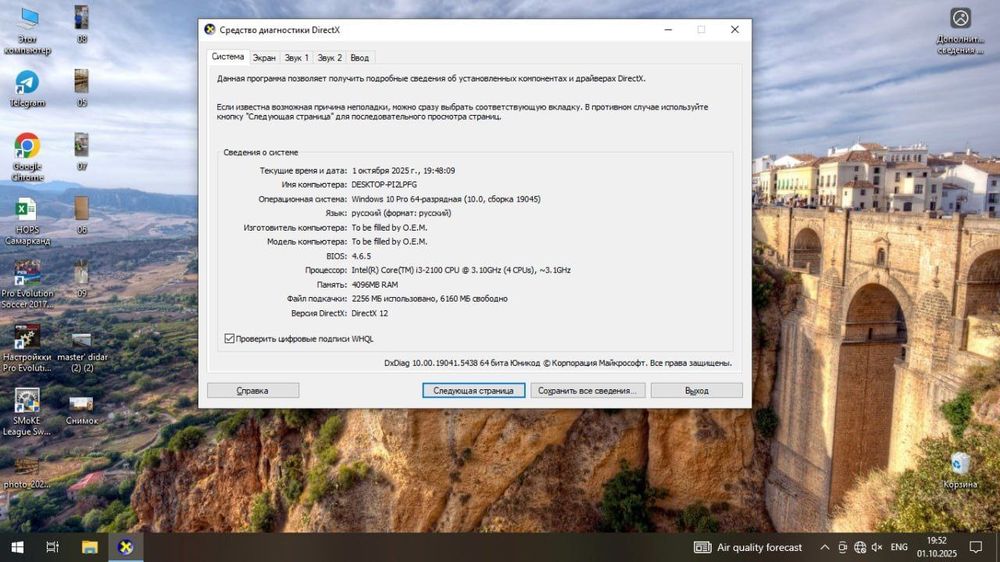
Task: Switch to the Звук 1 tab
Action: 297,57
